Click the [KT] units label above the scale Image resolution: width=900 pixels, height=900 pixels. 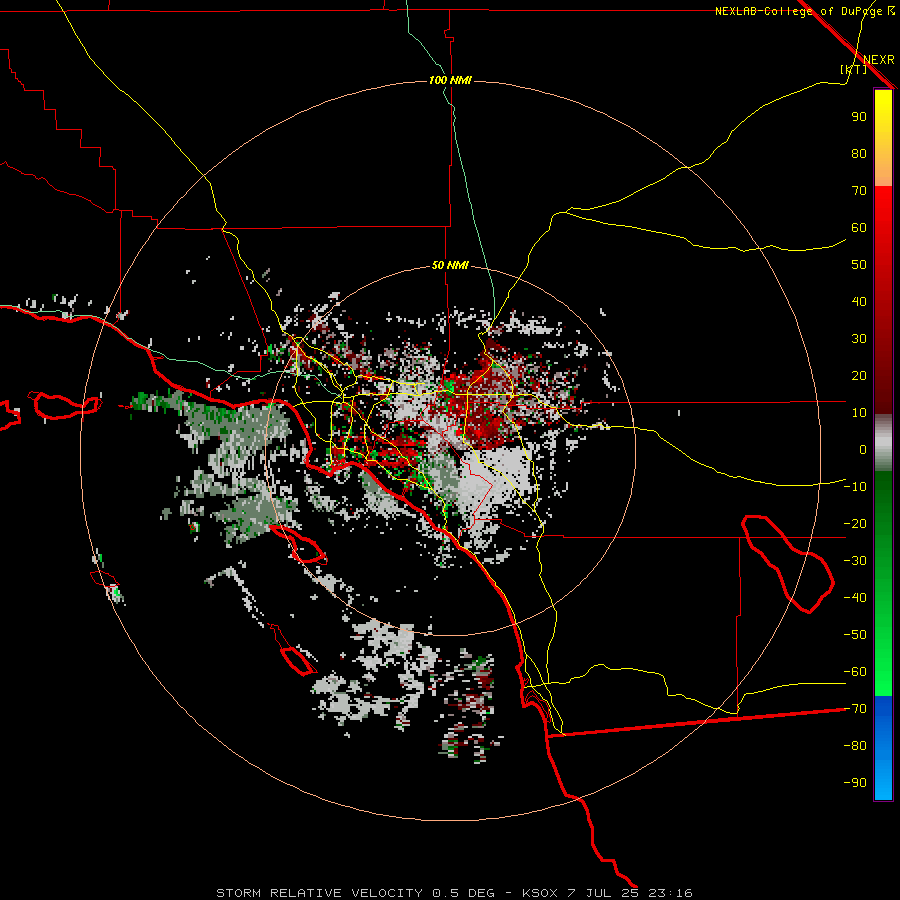(854, 69)
